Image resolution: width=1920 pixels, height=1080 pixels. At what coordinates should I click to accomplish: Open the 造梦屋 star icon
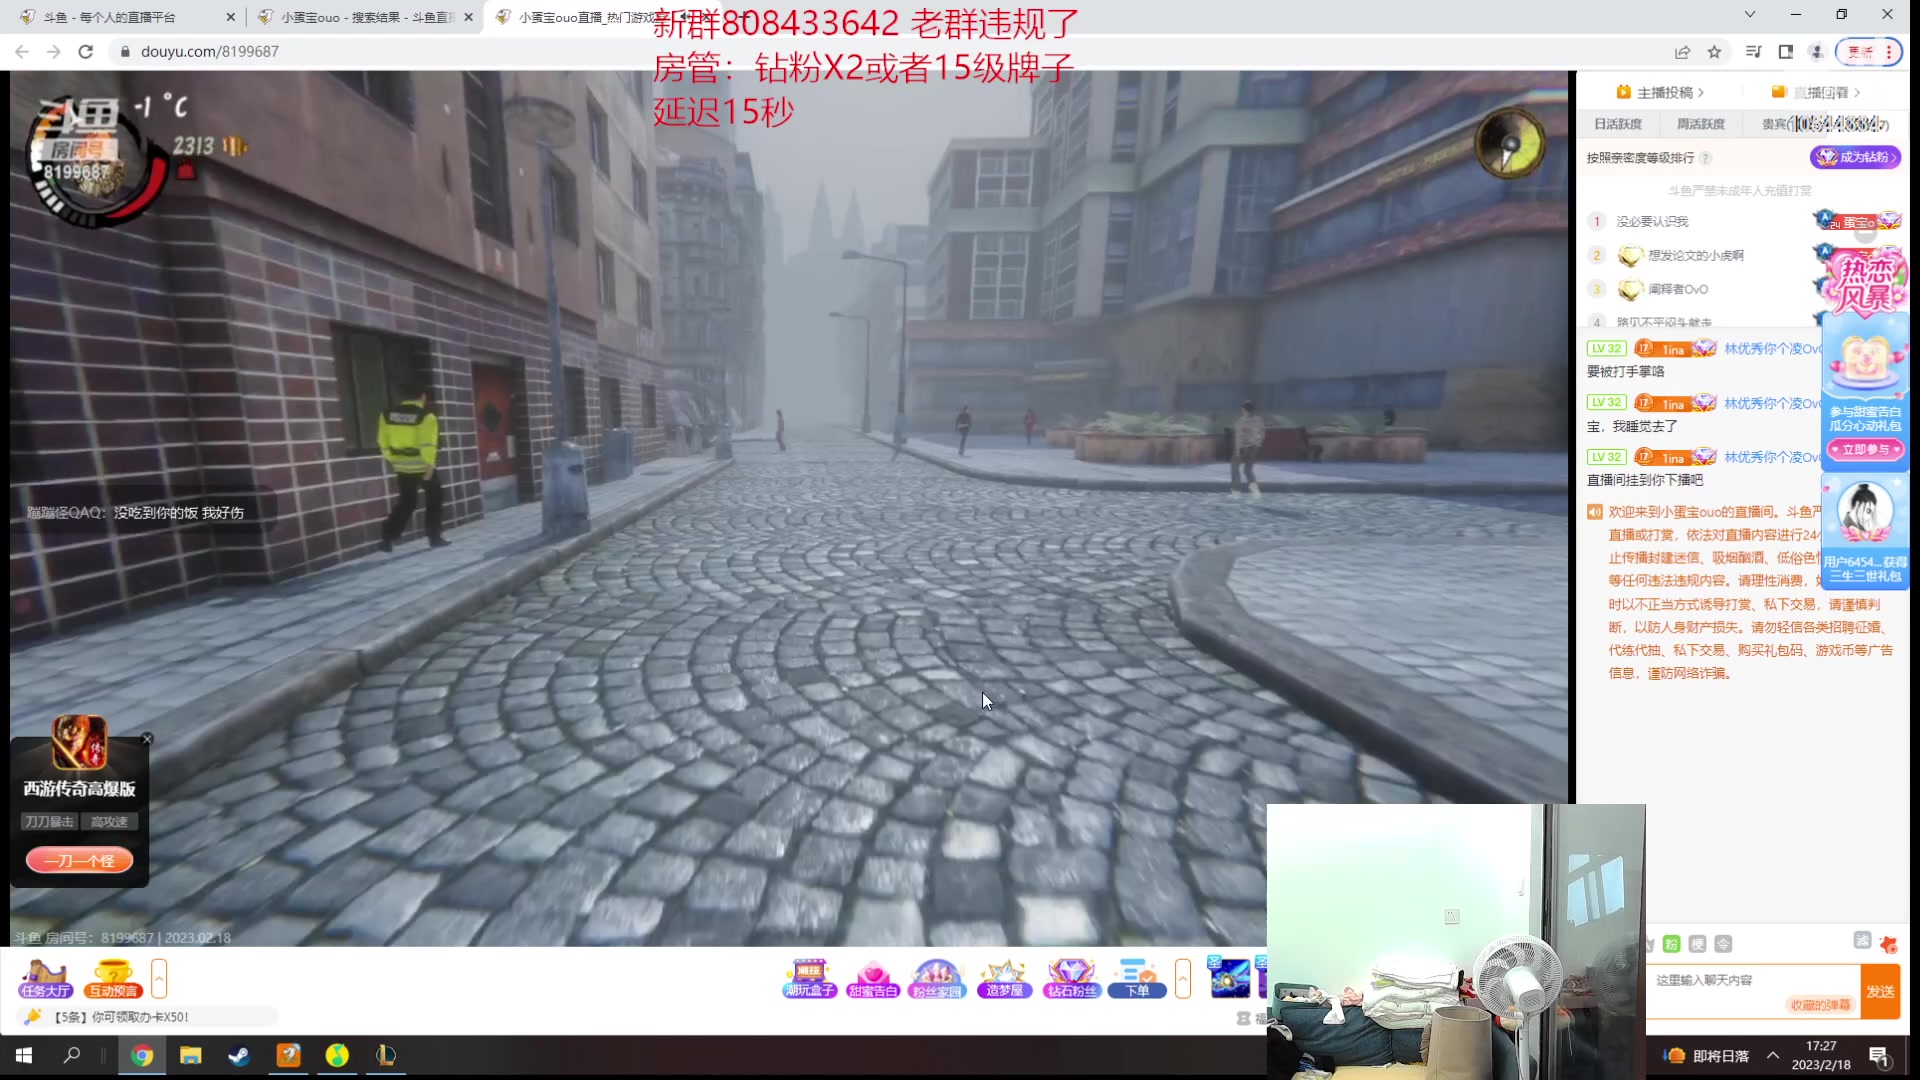[x=1004, y=978]
